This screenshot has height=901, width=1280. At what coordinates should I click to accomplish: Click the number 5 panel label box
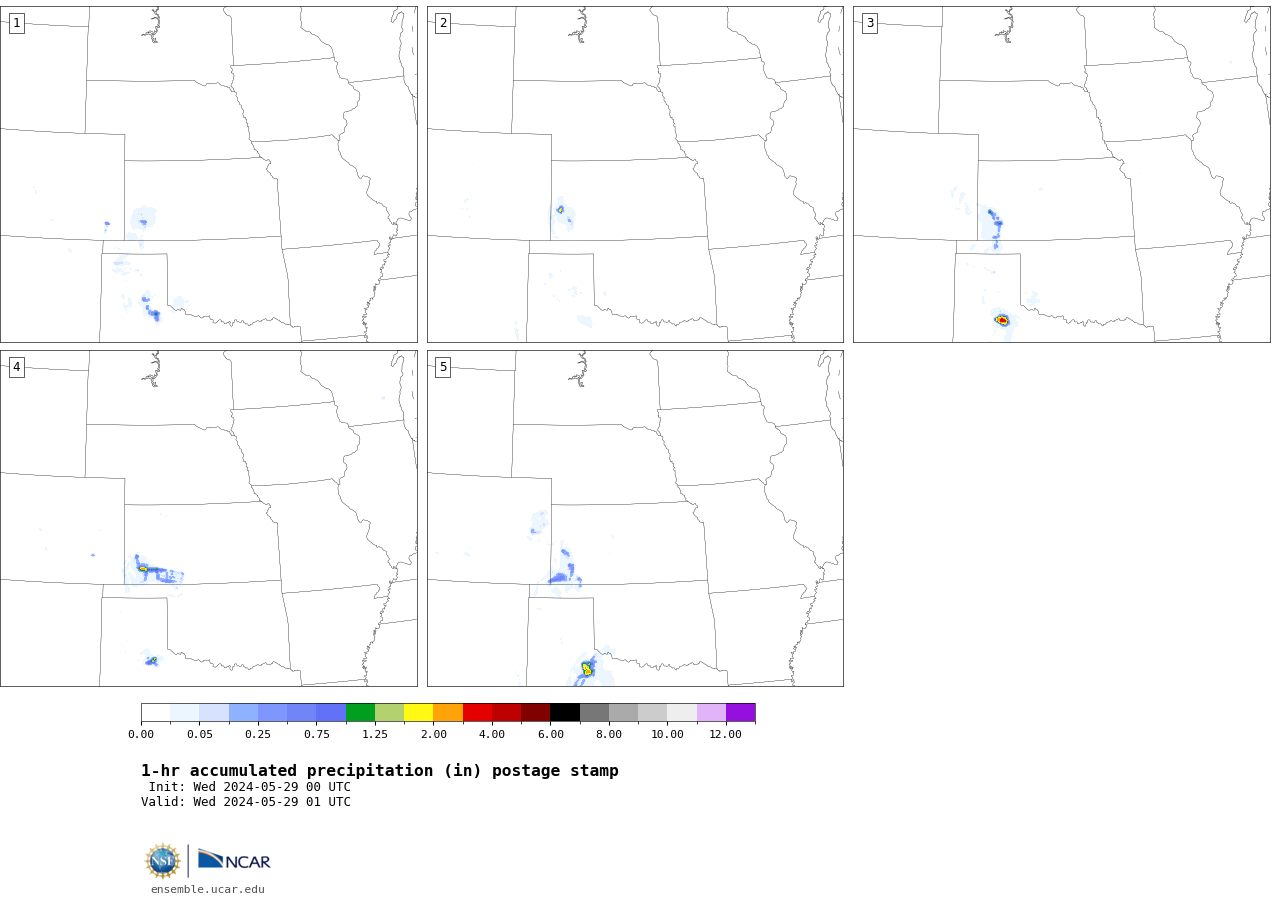click(443, 367)
